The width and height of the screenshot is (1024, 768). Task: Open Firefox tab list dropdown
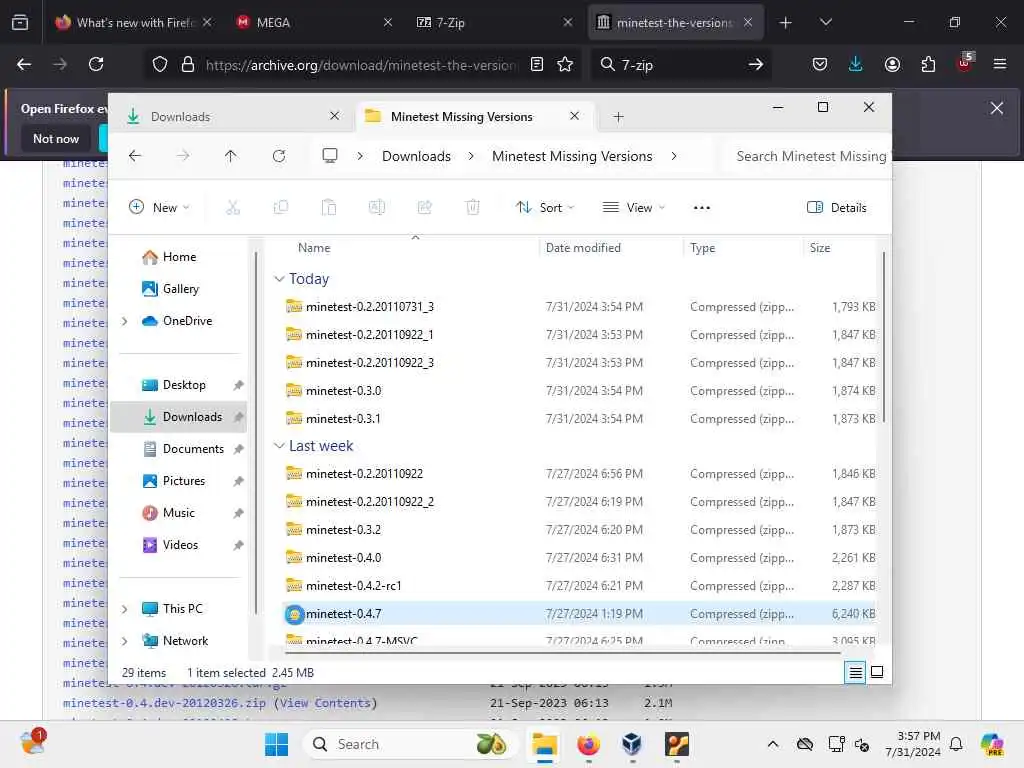tap(825, 22)
